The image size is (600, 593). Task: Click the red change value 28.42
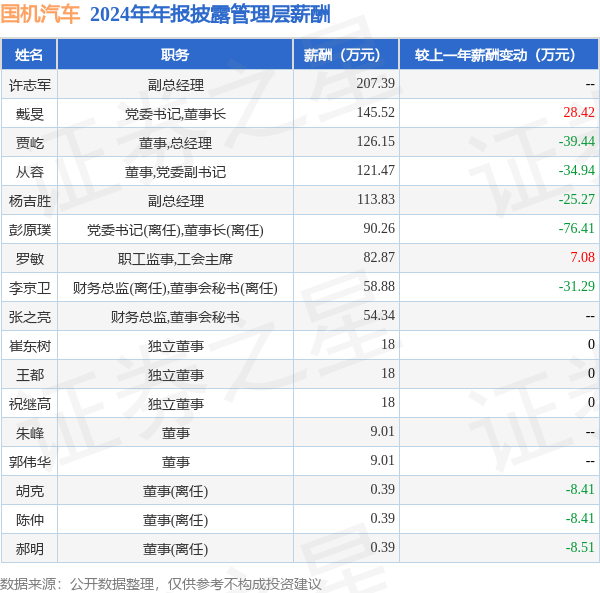point(579,112)
